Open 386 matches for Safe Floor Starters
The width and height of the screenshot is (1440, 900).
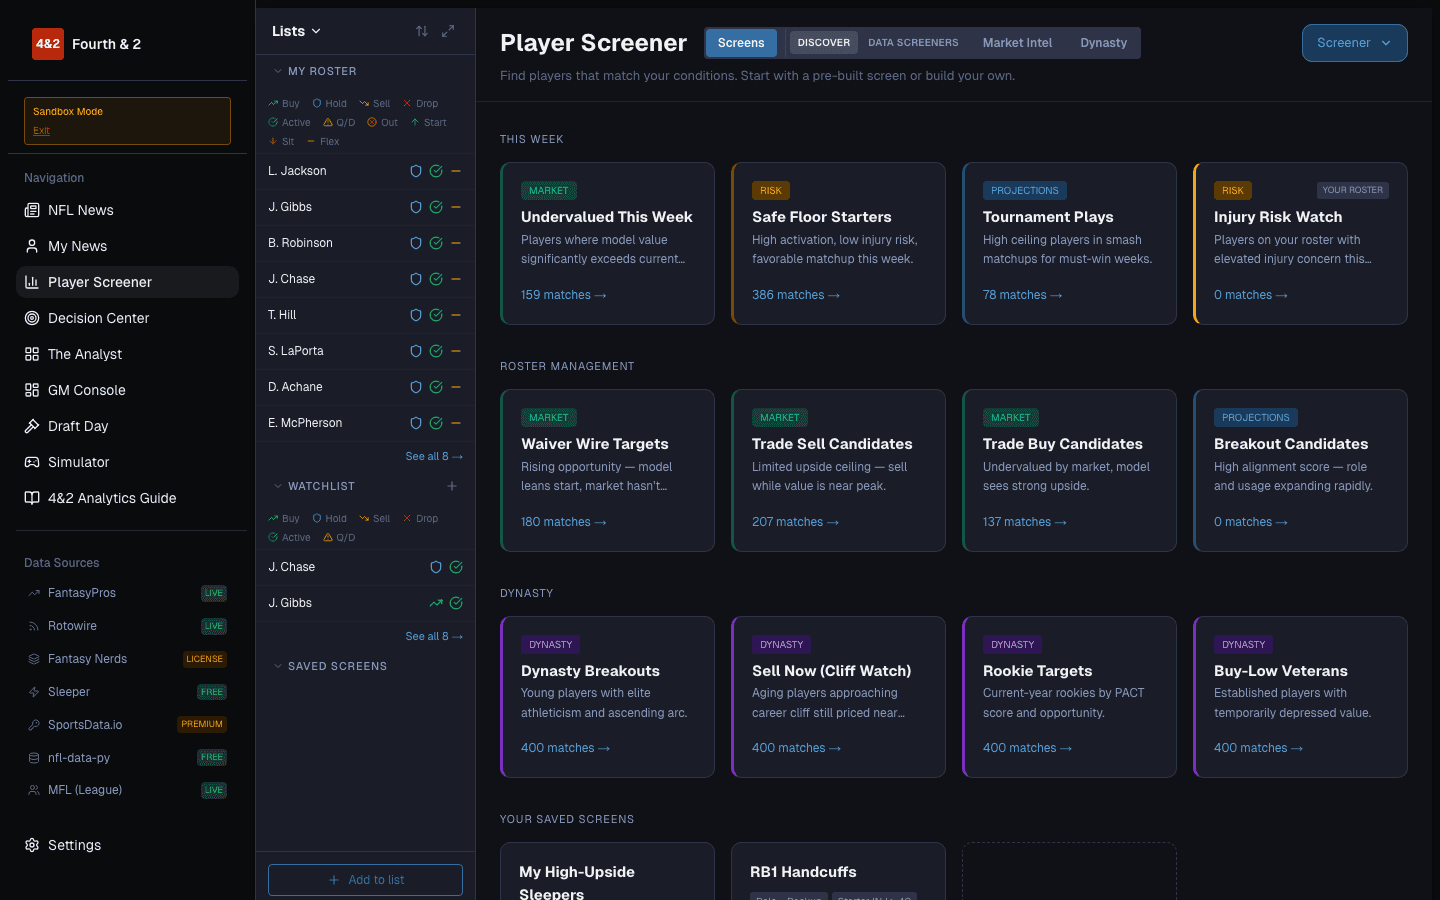(x=796, y=295)
